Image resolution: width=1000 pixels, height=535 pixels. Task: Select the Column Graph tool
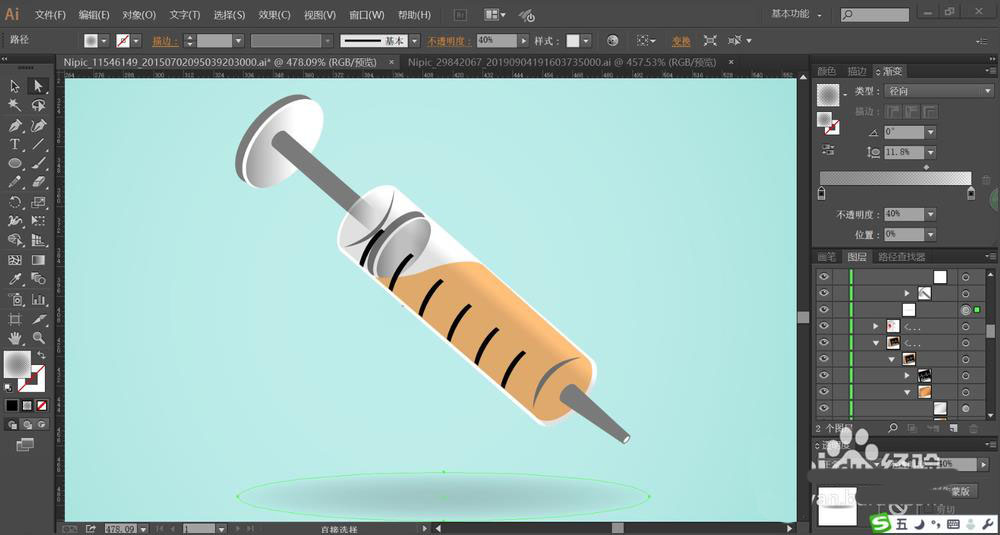[38, 299]
